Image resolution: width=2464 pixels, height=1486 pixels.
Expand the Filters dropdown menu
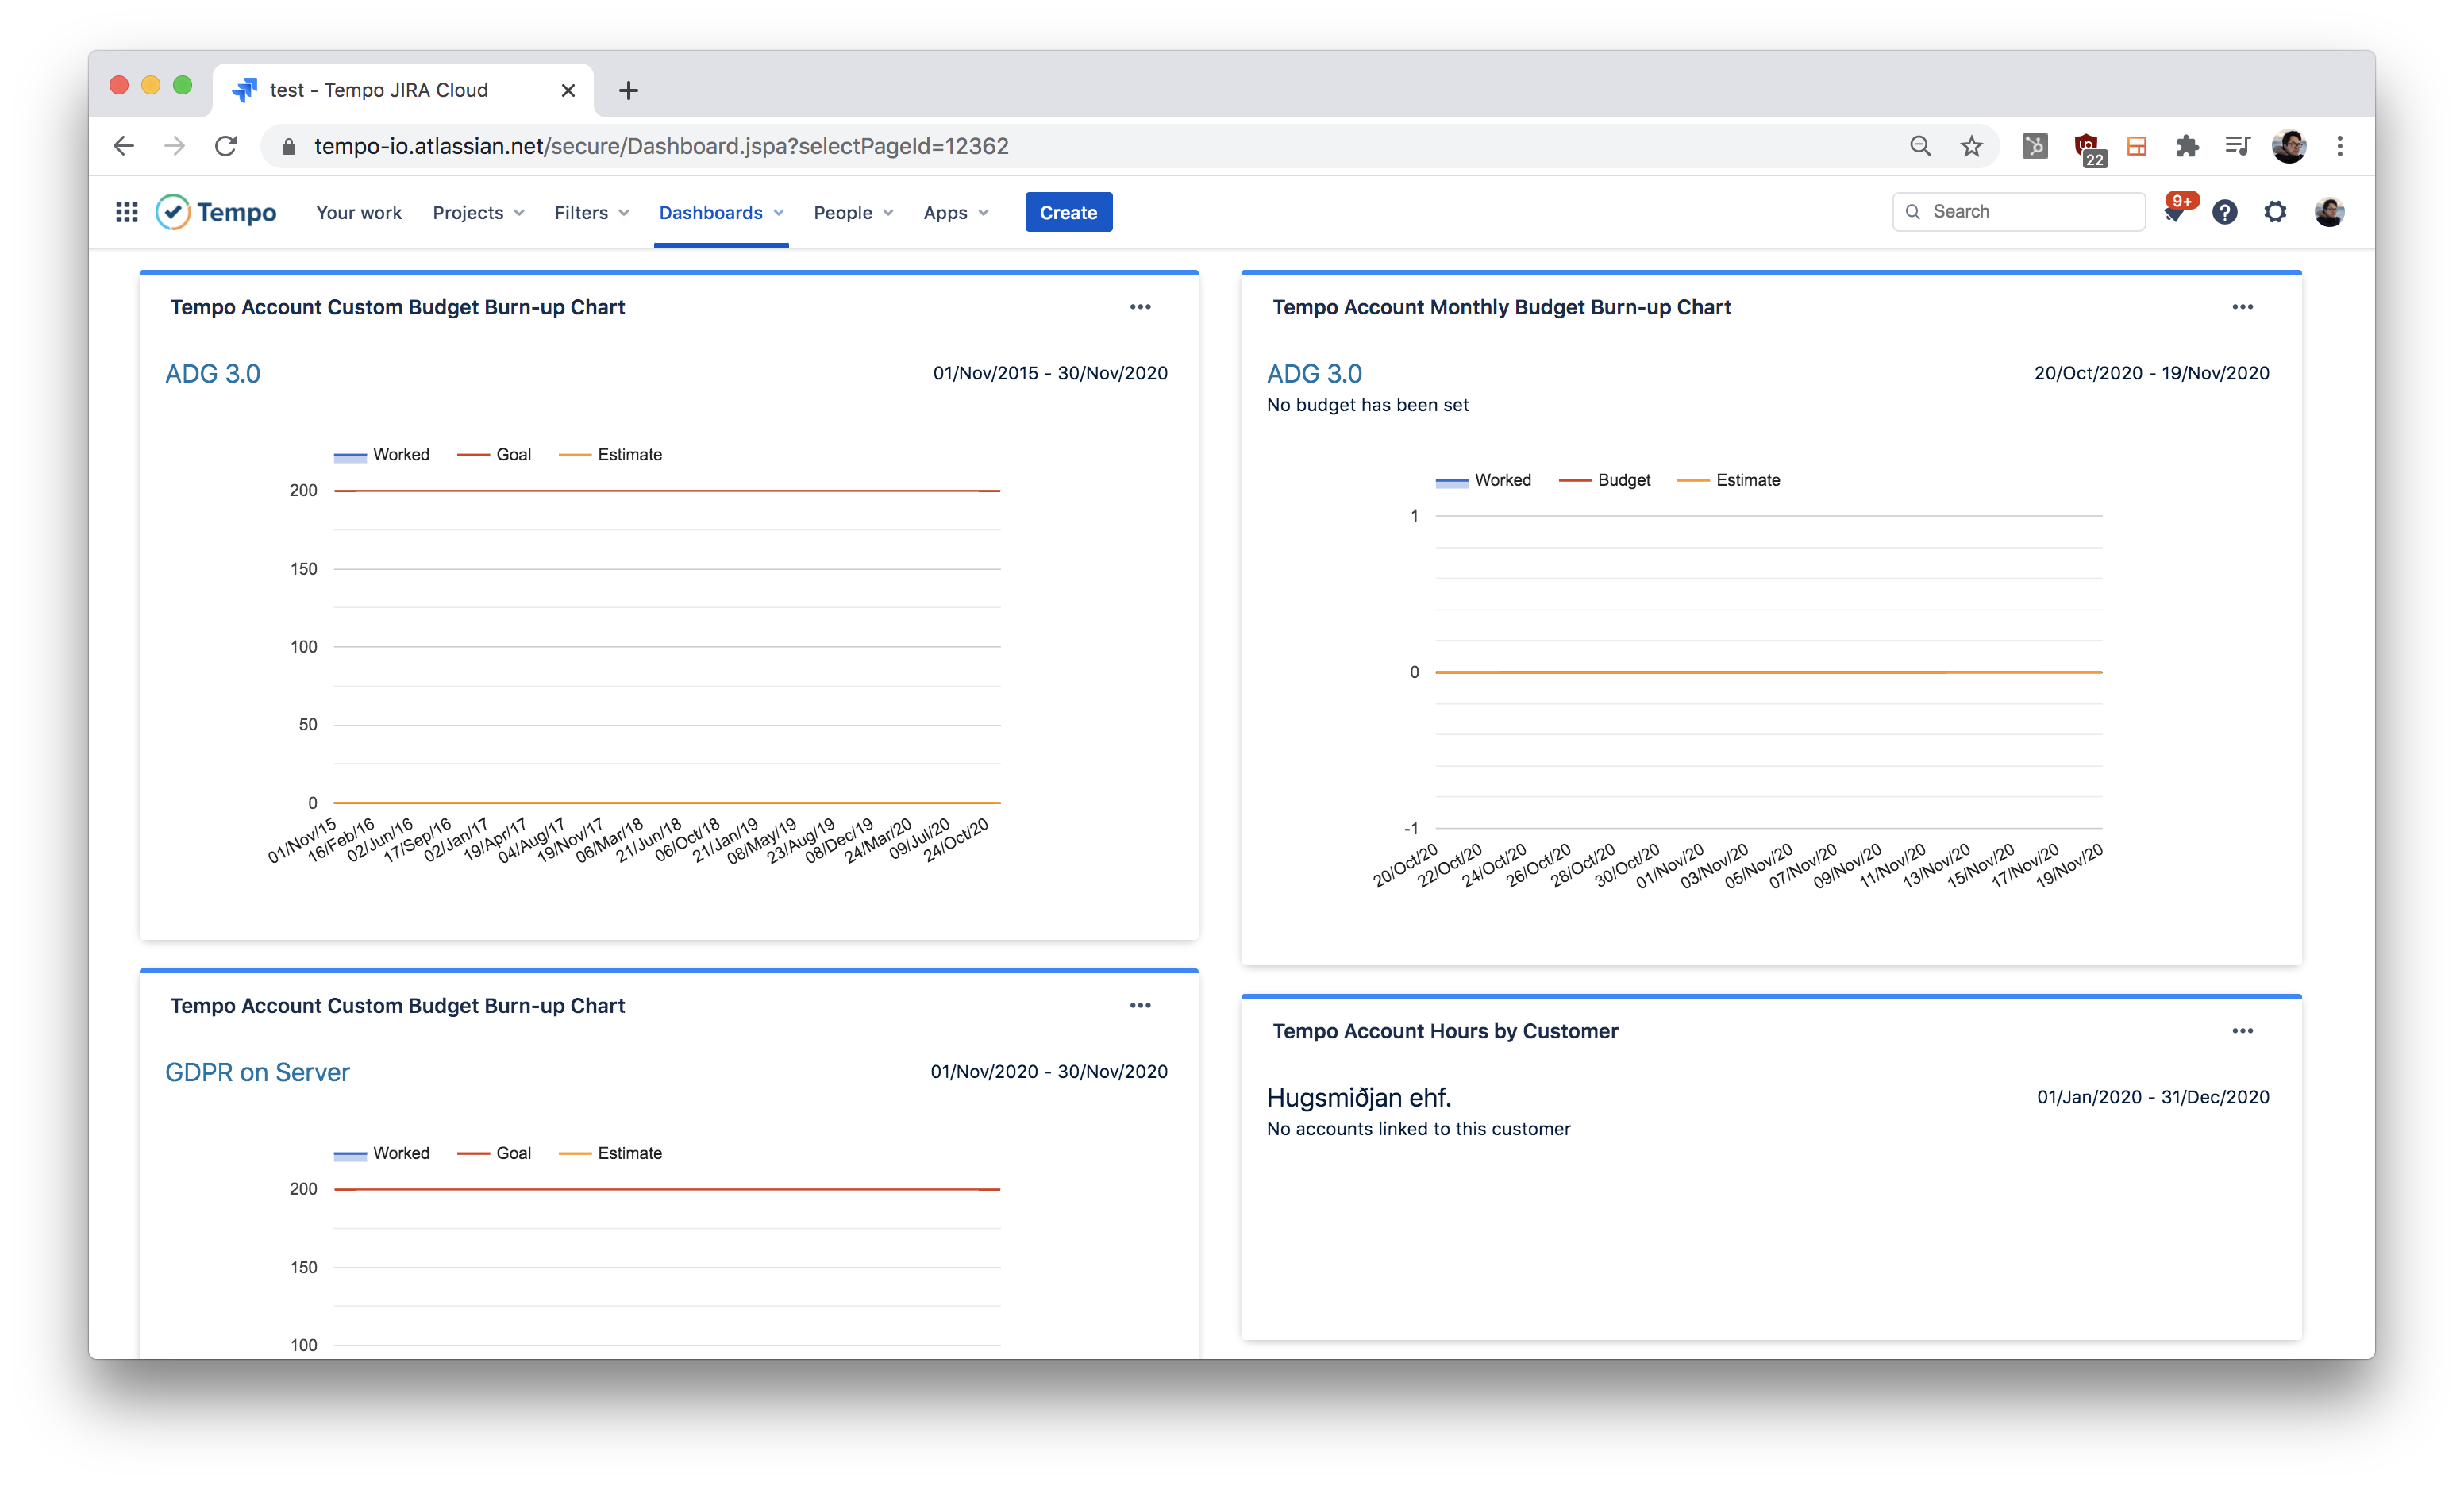(591, 212)
